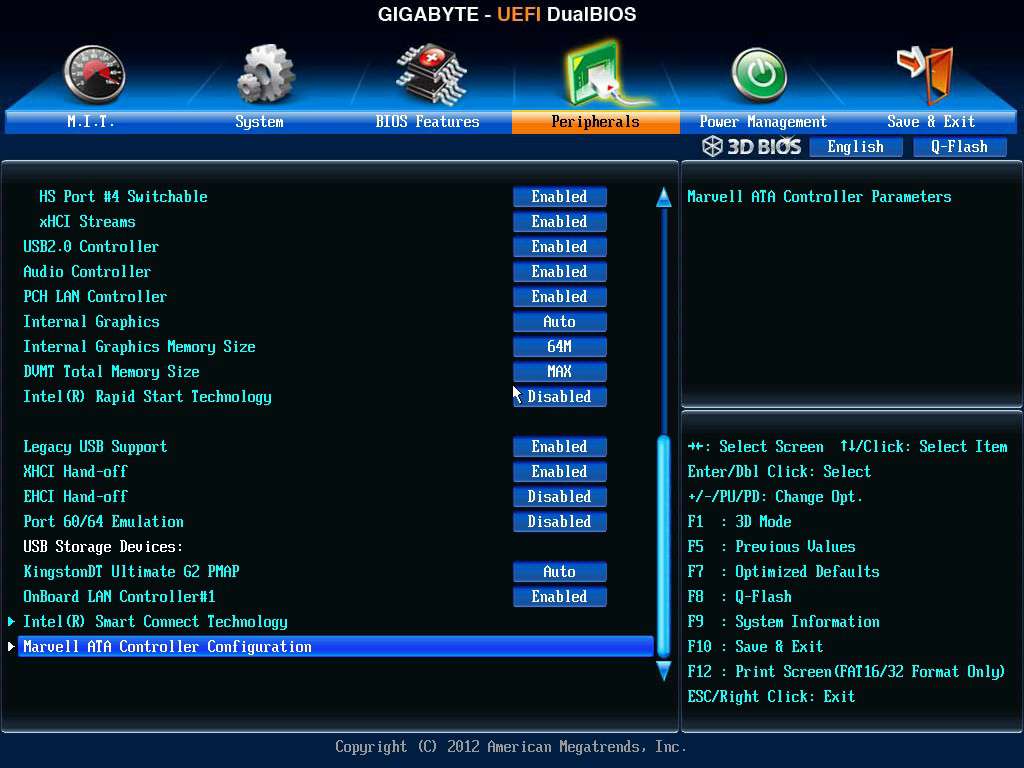This screenshot has height=768, width=1024.
Task: Open Internal Graphics Memory Size 64M option
Action: coord(560,347)
